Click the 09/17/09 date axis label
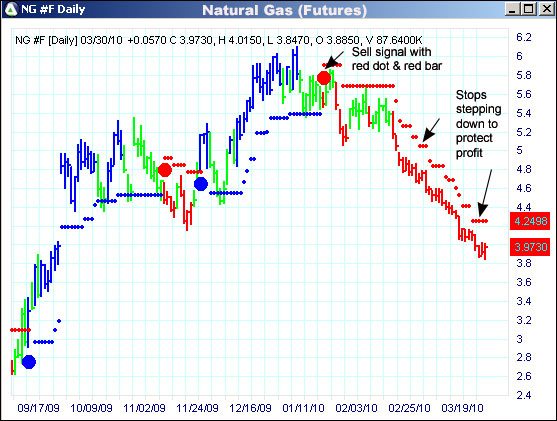 [38, 408]
